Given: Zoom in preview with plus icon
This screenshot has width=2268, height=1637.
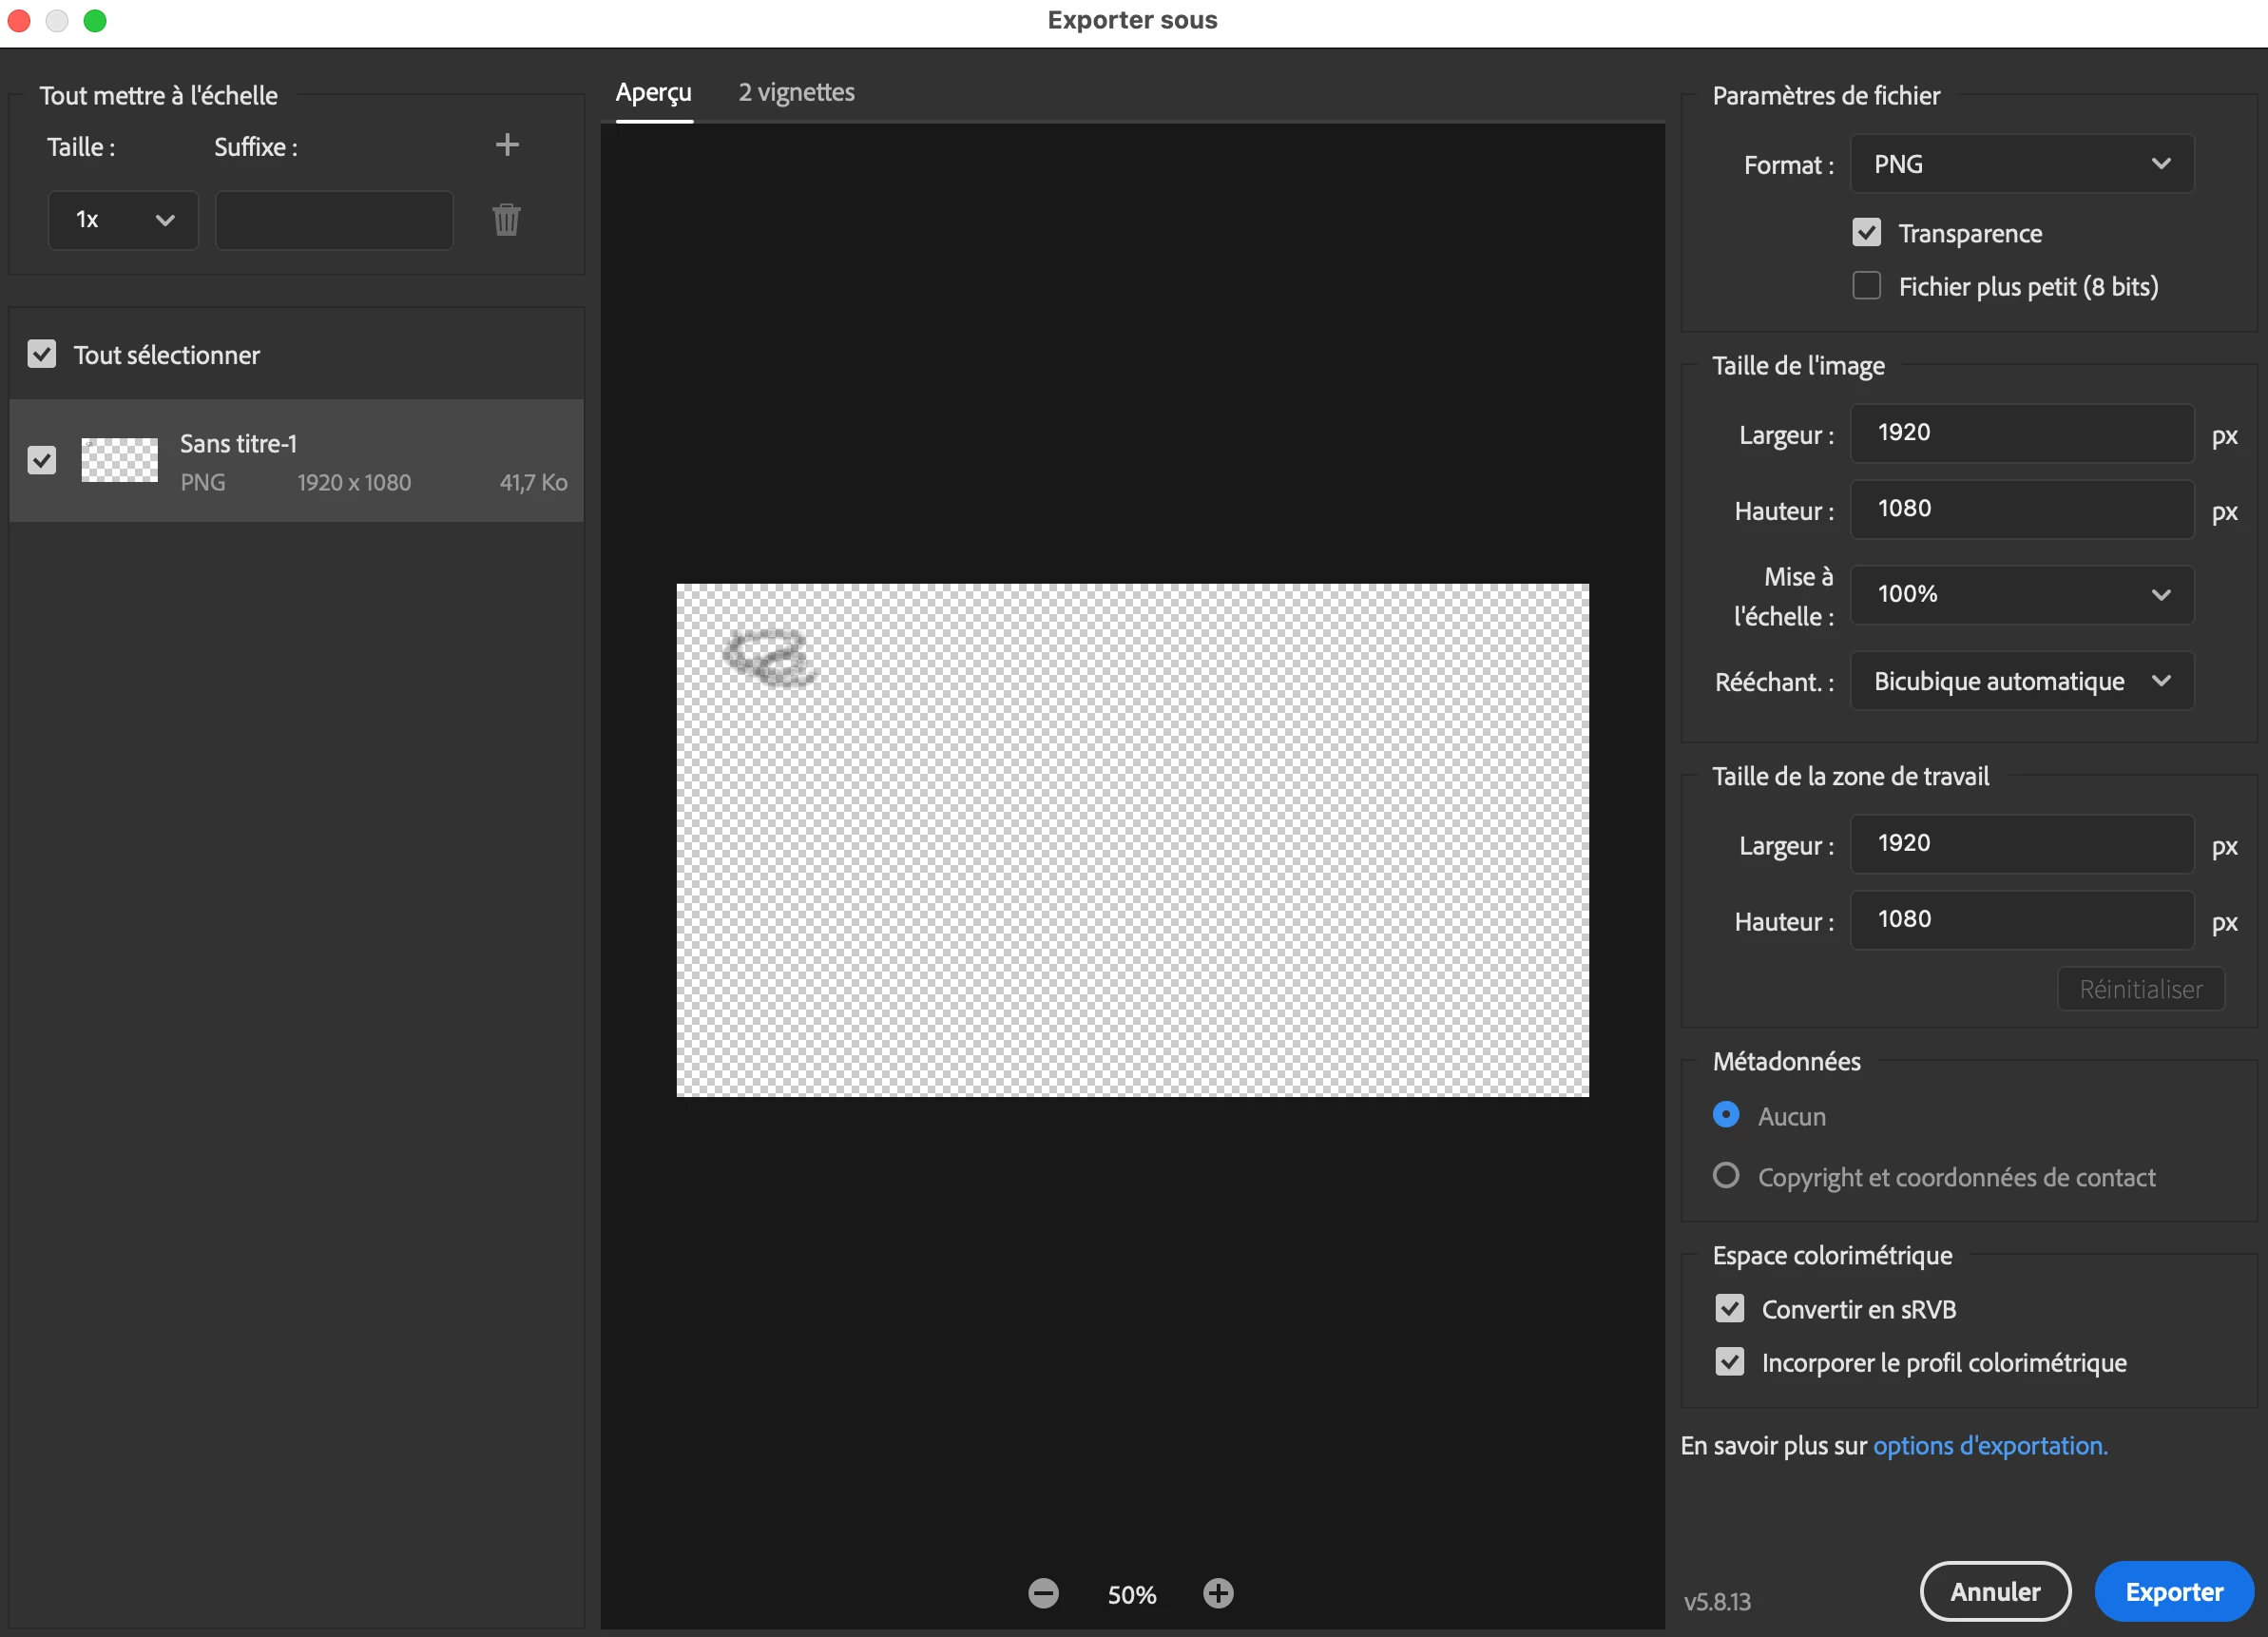Looking at the screenshot, I should (1217, 1593).
